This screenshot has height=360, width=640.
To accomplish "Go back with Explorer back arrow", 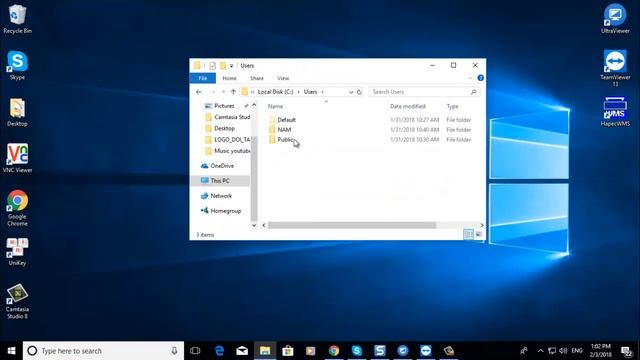I will (199, 92).
